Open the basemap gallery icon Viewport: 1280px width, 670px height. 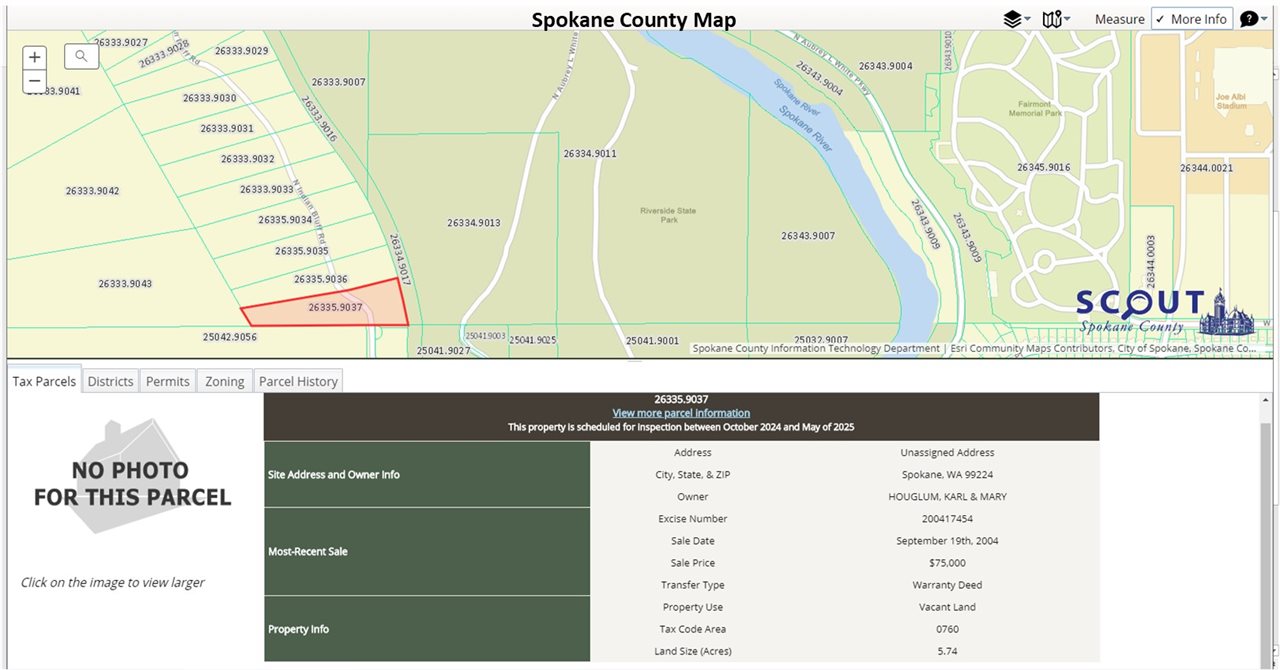[x=1051, y=19]
